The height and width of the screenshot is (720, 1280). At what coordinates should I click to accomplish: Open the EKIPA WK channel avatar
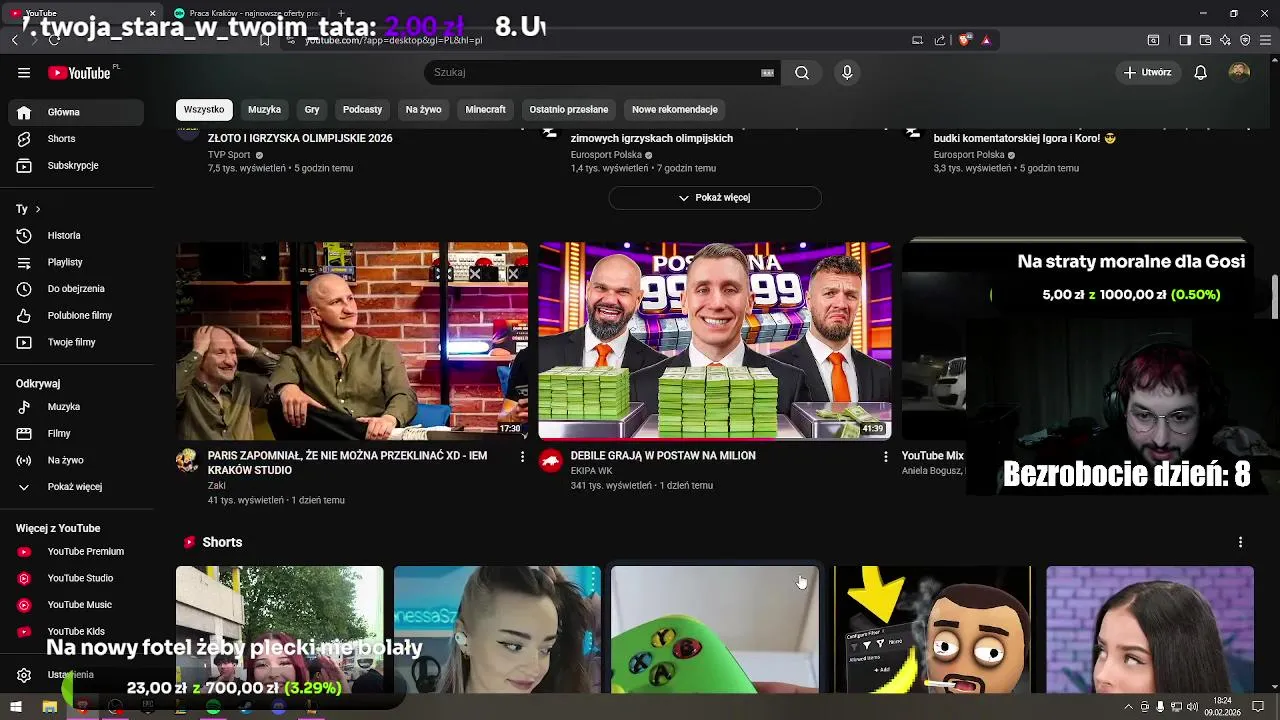pyautogui.click(x=550, y=460)
